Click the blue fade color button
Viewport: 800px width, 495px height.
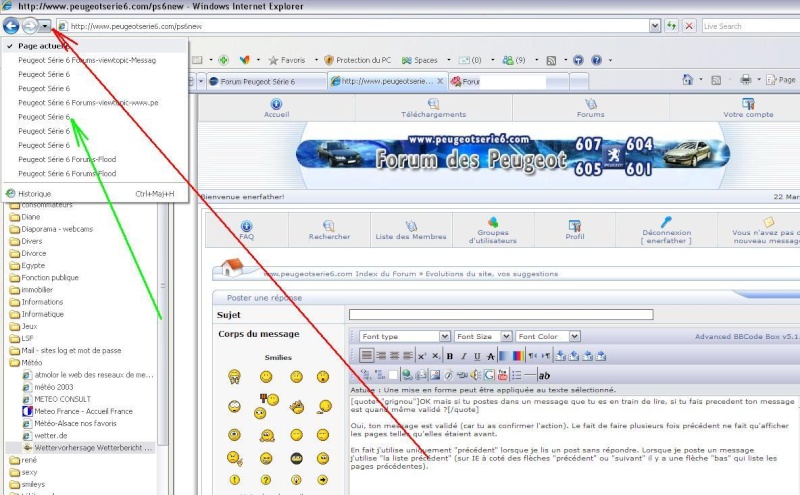(x=504, y=356)
